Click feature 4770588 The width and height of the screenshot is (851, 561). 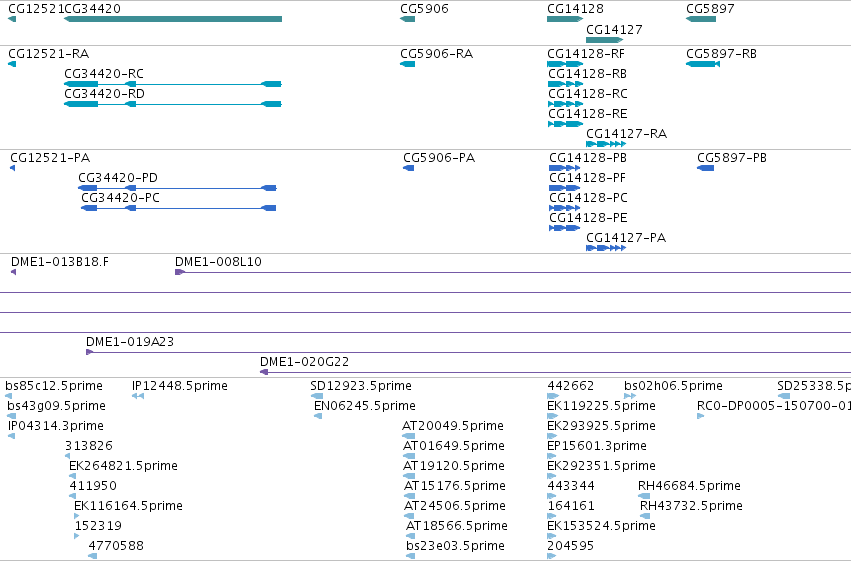coord(93,556)
